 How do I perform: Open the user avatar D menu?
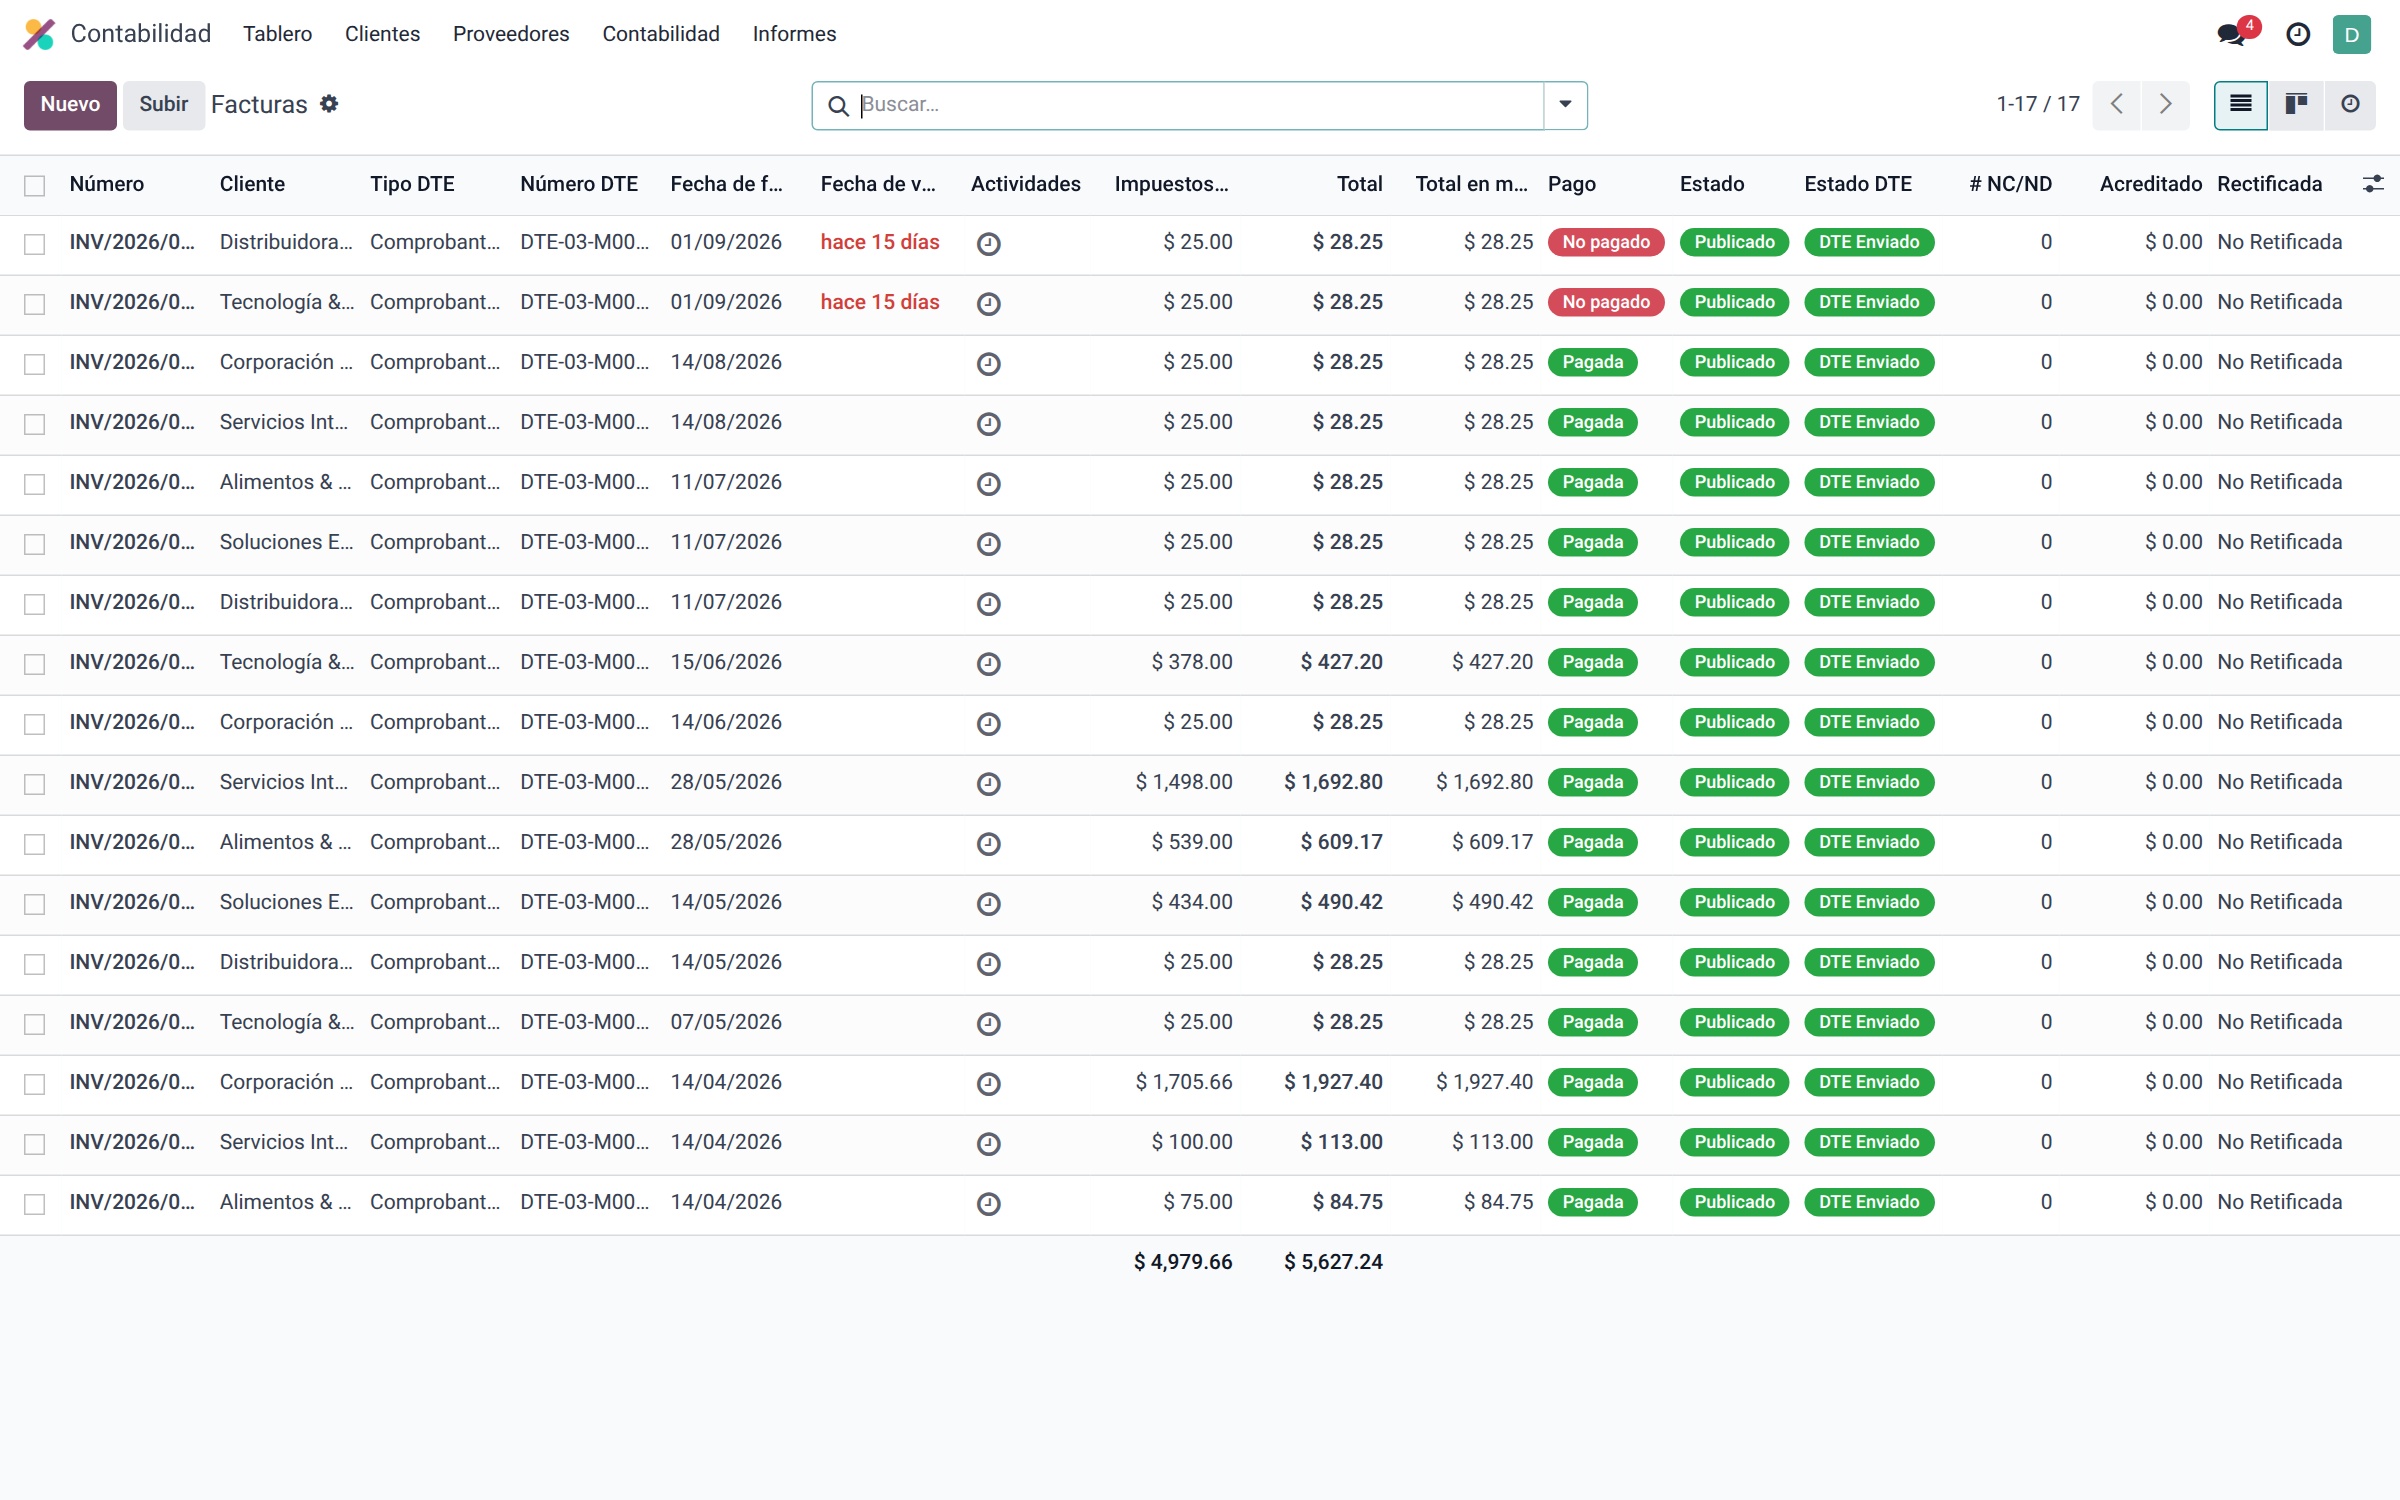[2352, 34]
